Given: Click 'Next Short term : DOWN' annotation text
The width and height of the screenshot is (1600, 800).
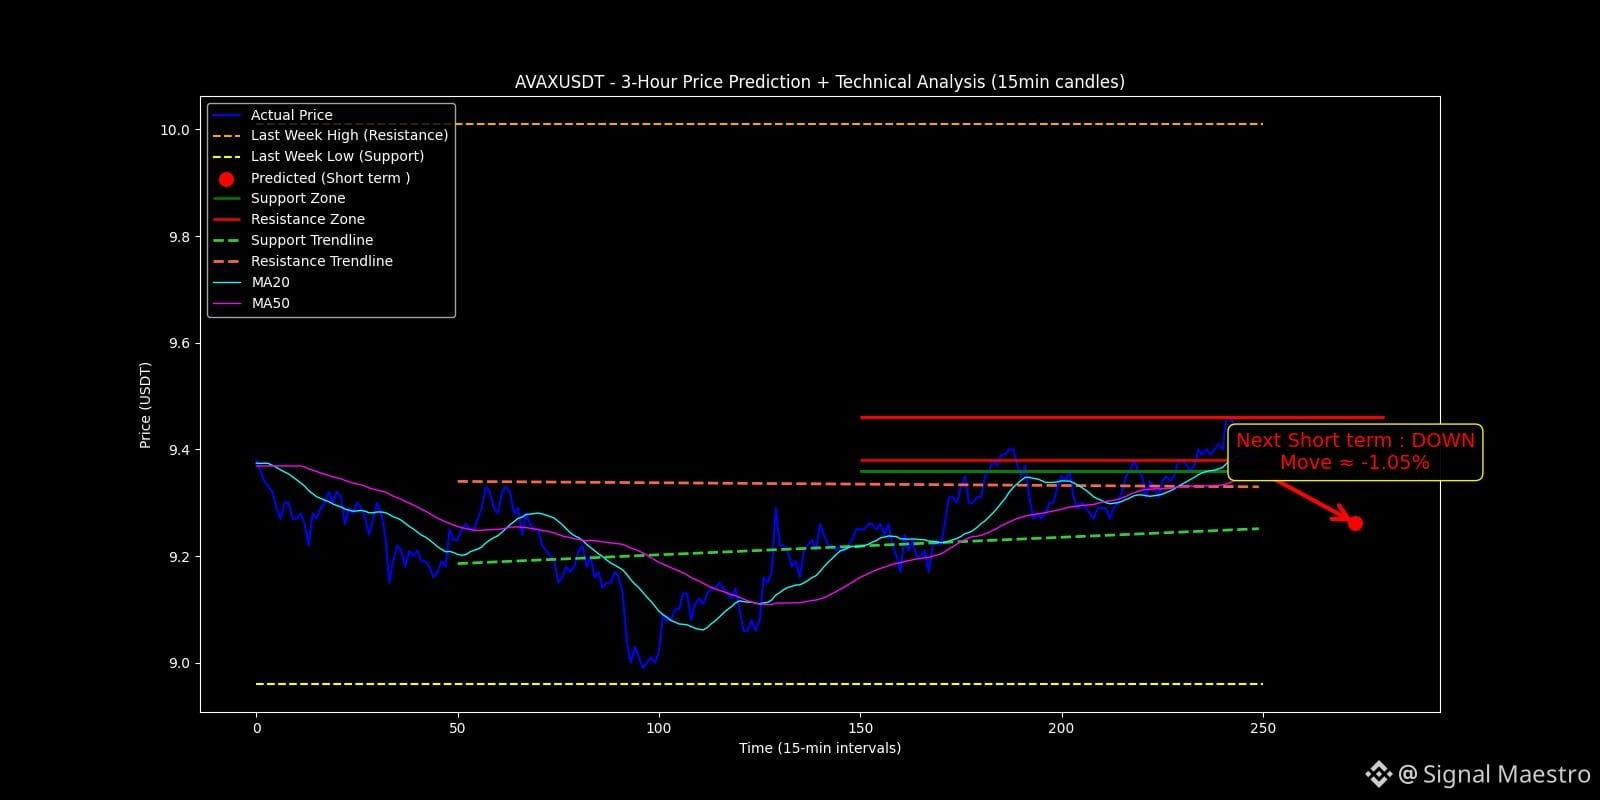Looking at the screenshot, I should [x=1355, y=440].
